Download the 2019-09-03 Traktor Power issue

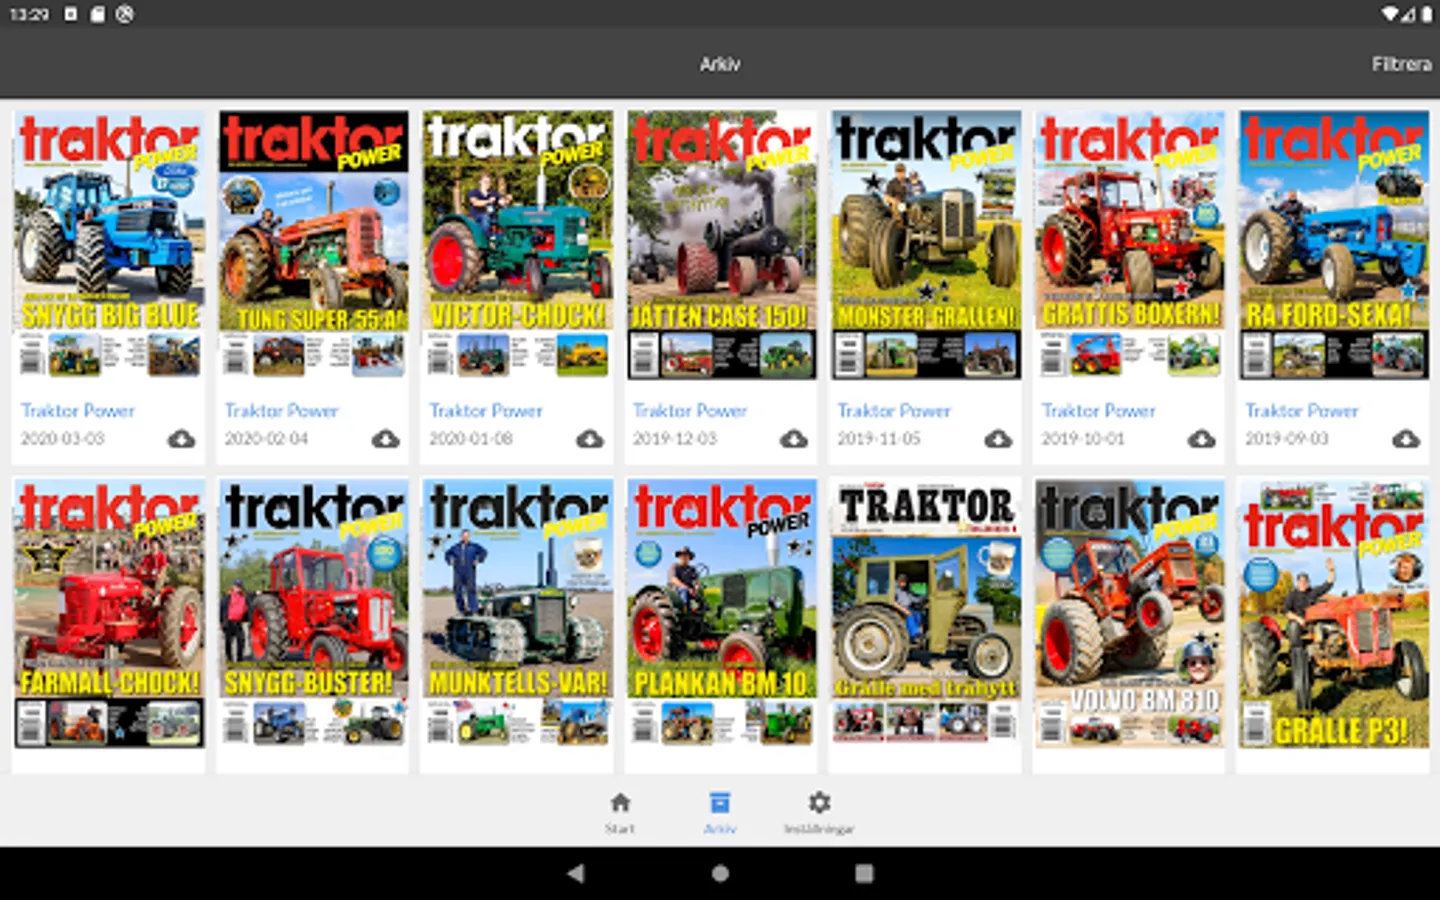1406,439
